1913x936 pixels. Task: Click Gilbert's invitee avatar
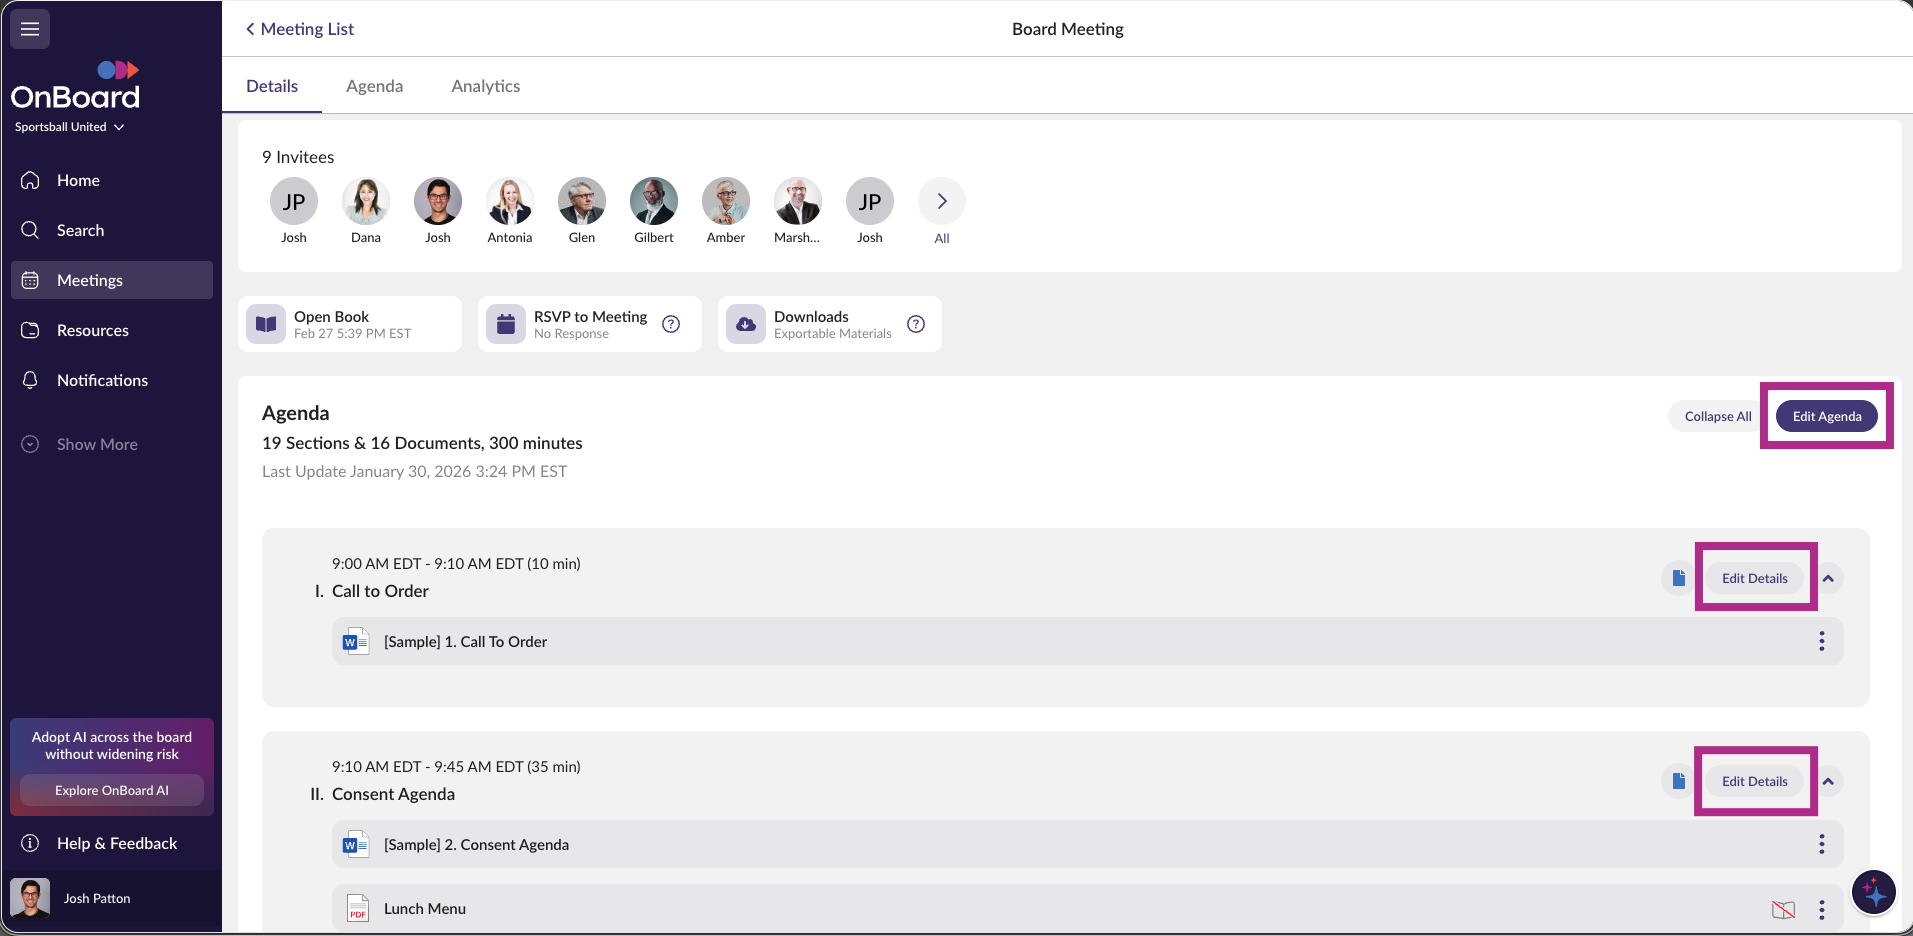tap(654, 202)
